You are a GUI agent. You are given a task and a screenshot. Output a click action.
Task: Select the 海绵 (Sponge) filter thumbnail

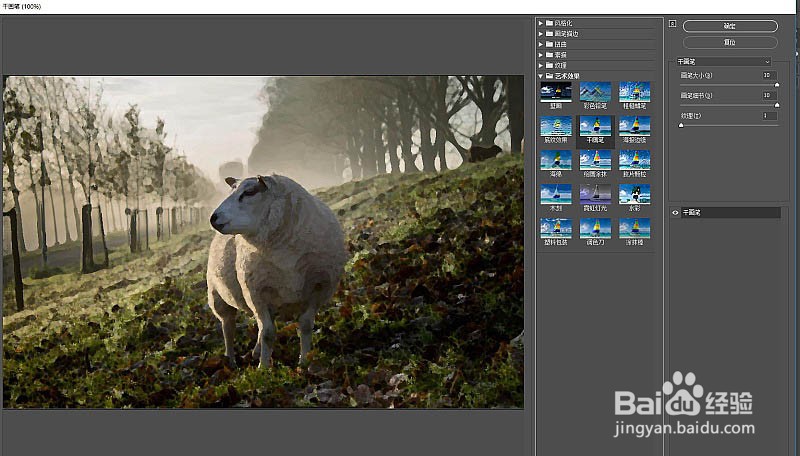click(556, 160)
